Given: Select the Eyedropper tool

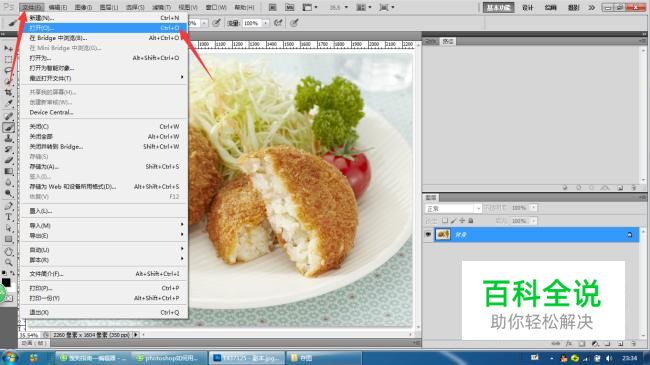Looking at the screenshot, I should 8,104.
